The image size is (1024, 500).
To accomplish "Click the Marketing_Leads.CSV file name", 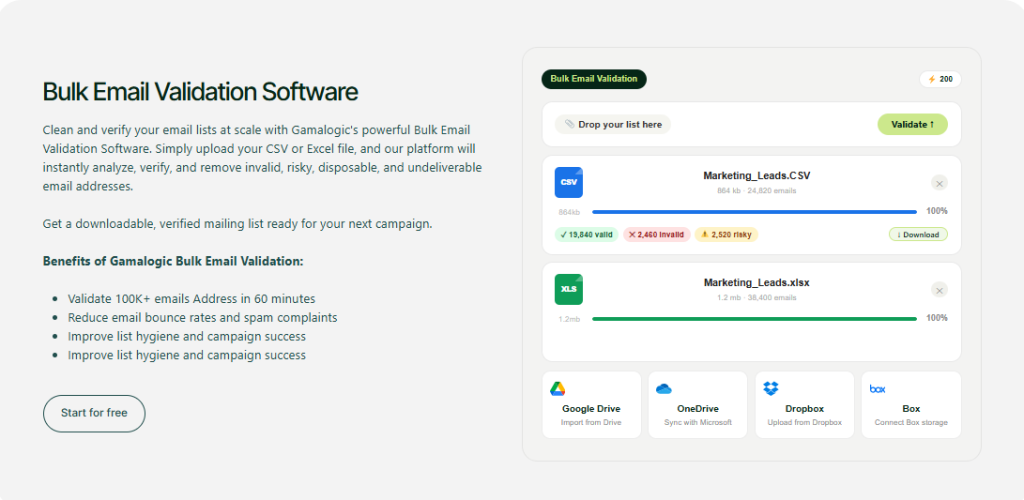I will coord(757,176).
